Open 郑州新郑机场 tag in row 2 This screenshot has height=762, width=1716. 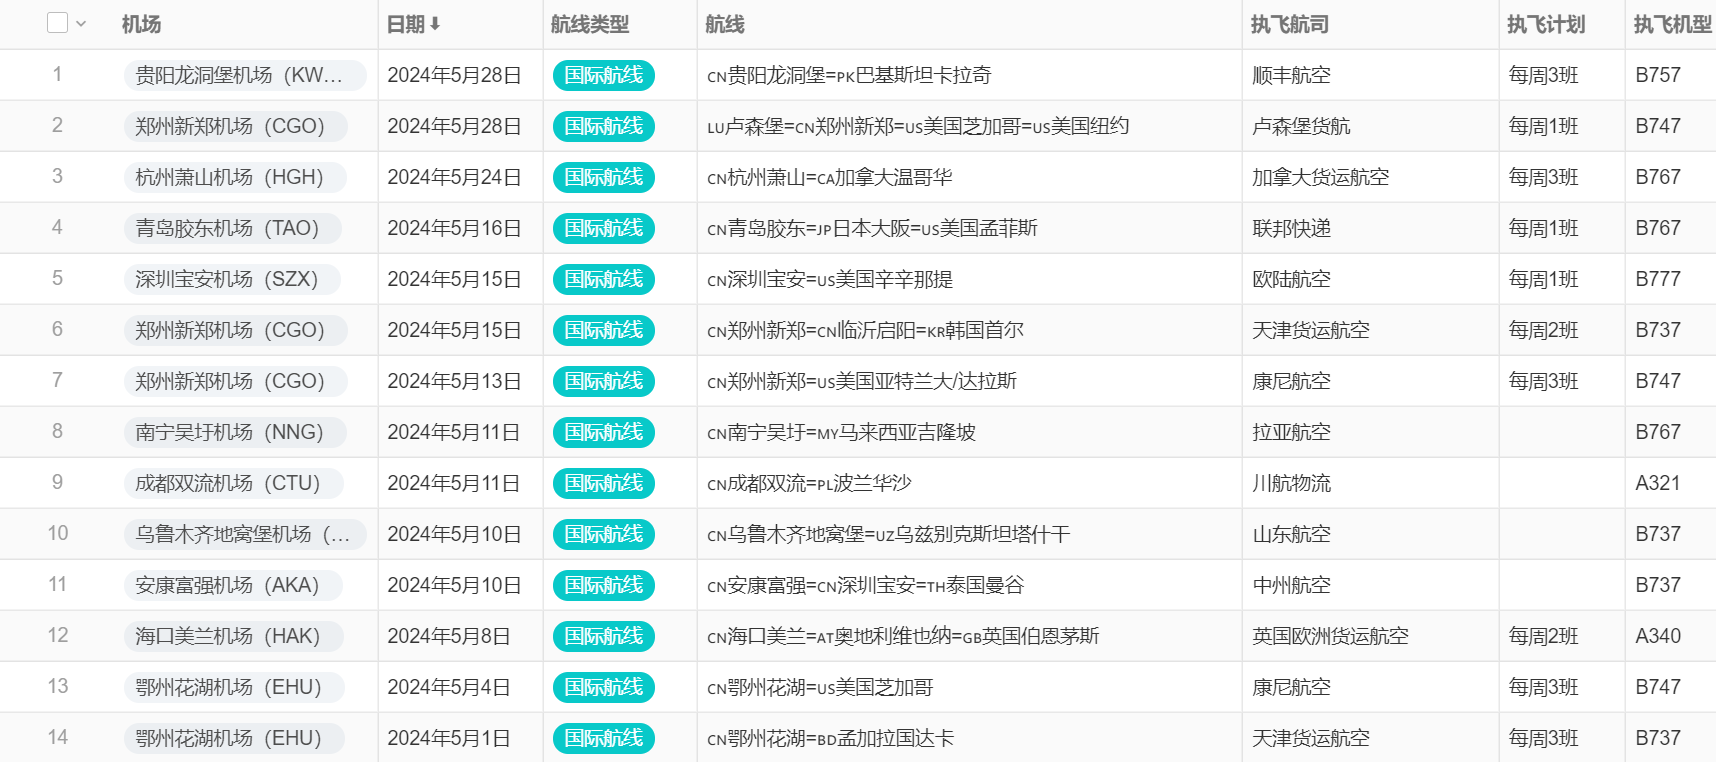point(236,126)
